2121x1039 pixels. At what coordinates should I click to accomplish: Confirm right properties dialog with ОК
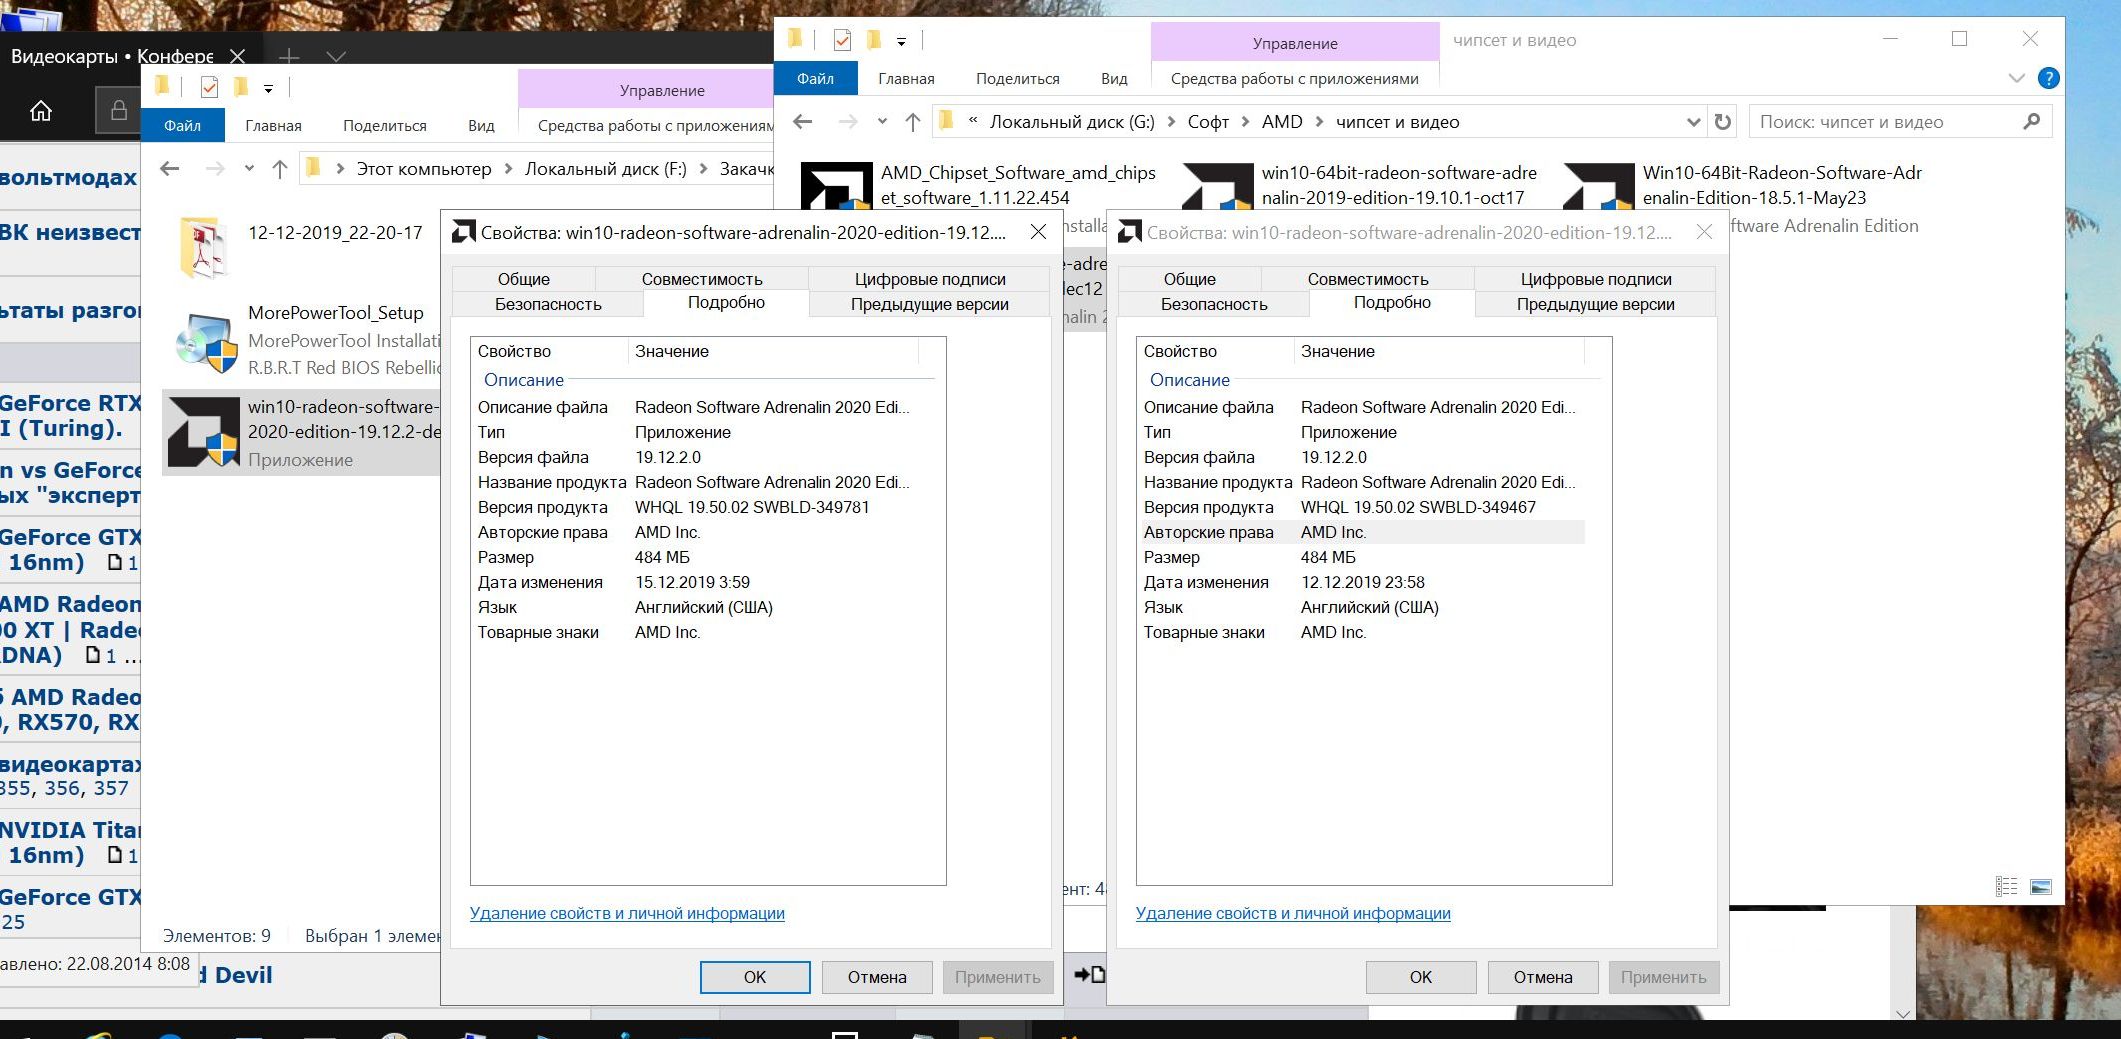(x=1421, y=977)
